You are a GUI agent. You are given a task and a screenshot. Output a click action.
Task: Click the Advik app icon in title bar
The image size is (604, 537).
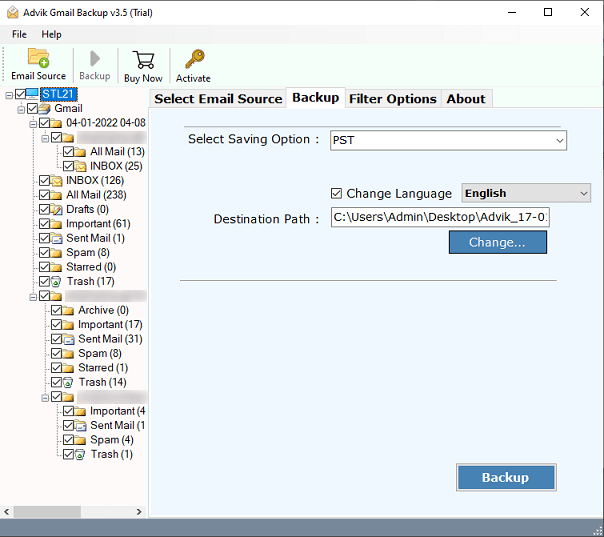(13, 12)
